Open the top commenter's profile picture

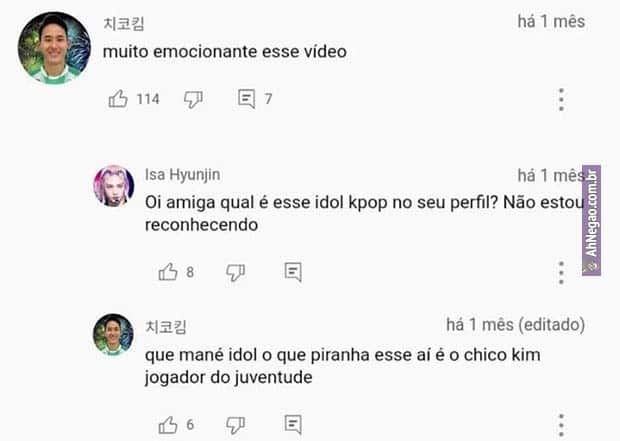click(x=55, y=47)
